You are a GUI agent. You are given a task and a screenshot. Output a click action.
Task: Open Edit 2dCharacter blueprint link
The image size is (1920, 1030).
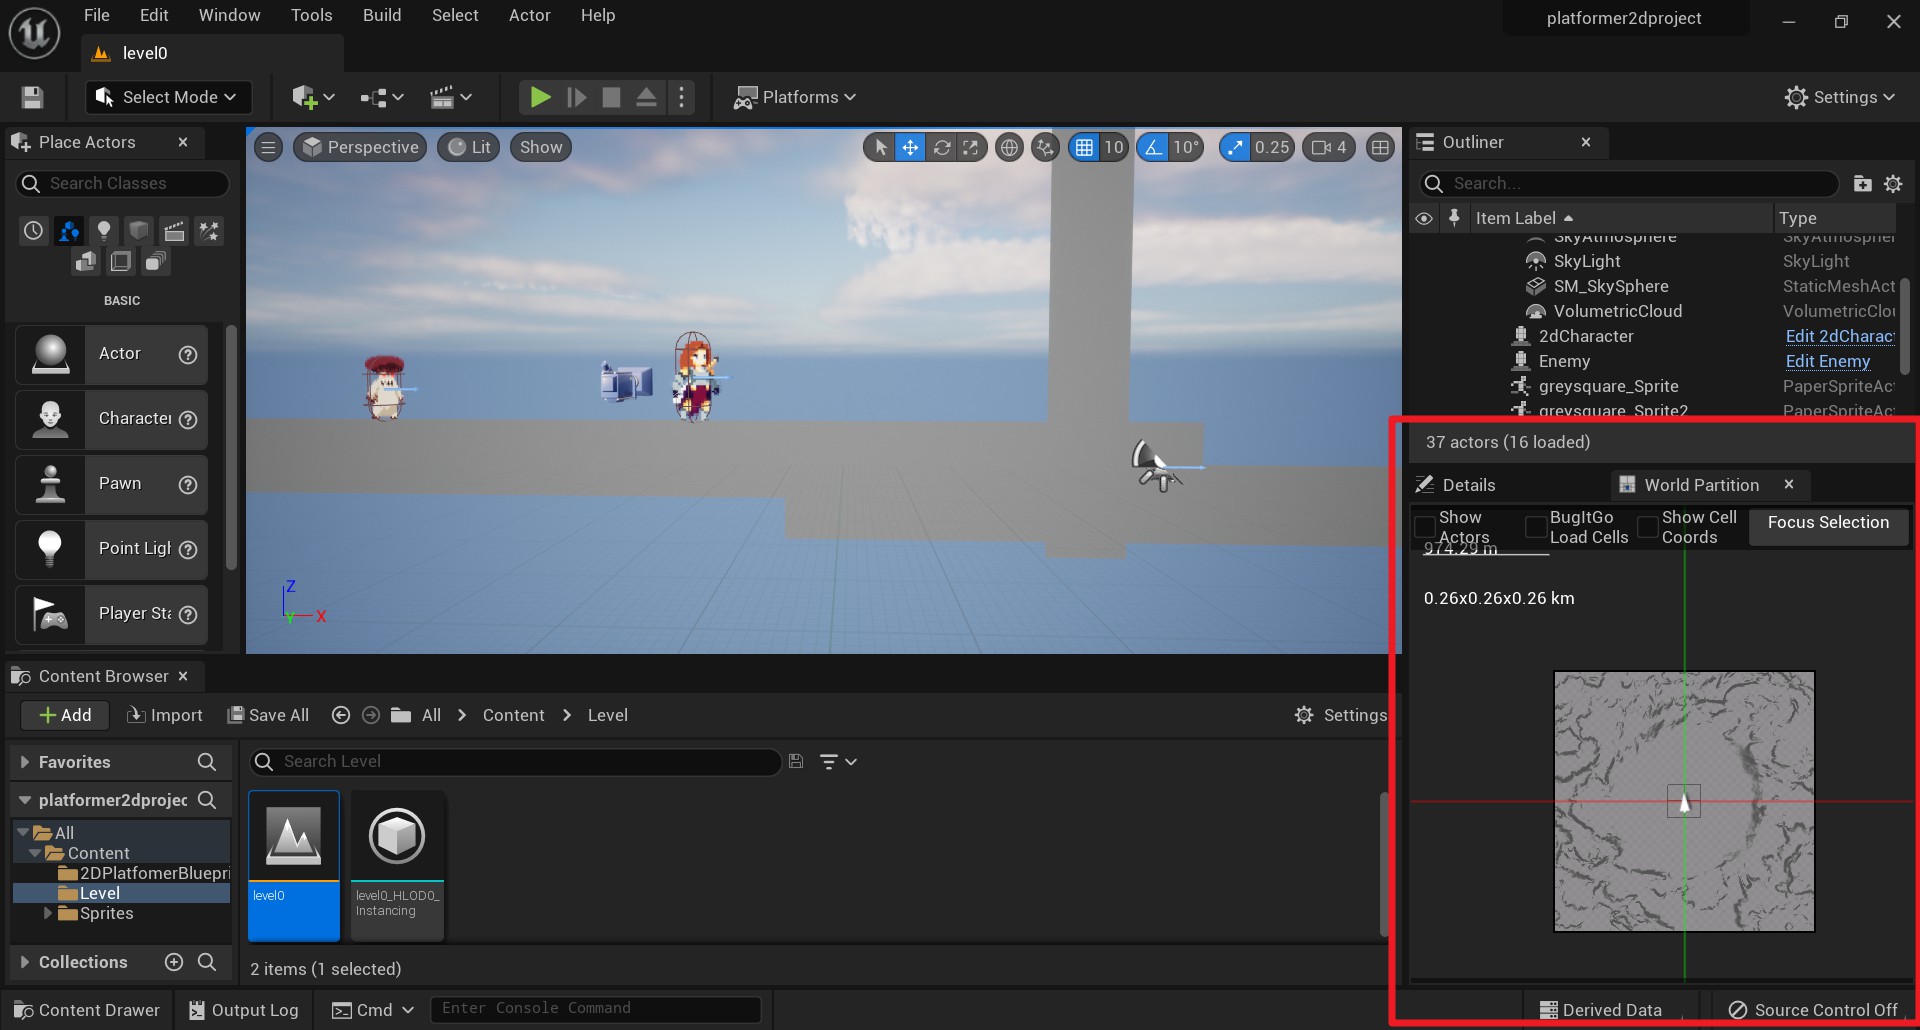1839,337
